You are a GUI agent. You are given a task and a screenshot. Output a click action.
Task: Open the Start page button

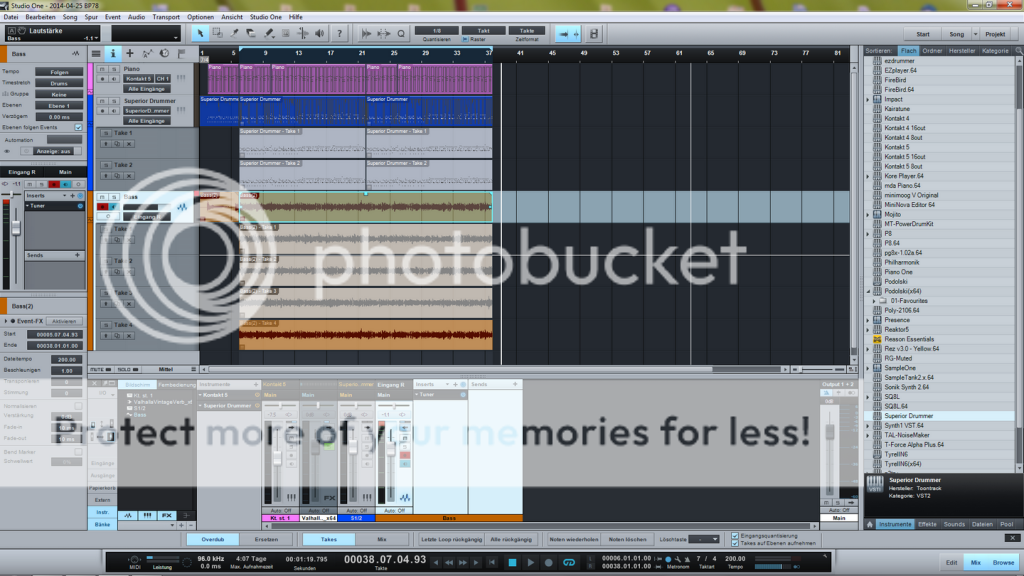(x=923, y=34)
